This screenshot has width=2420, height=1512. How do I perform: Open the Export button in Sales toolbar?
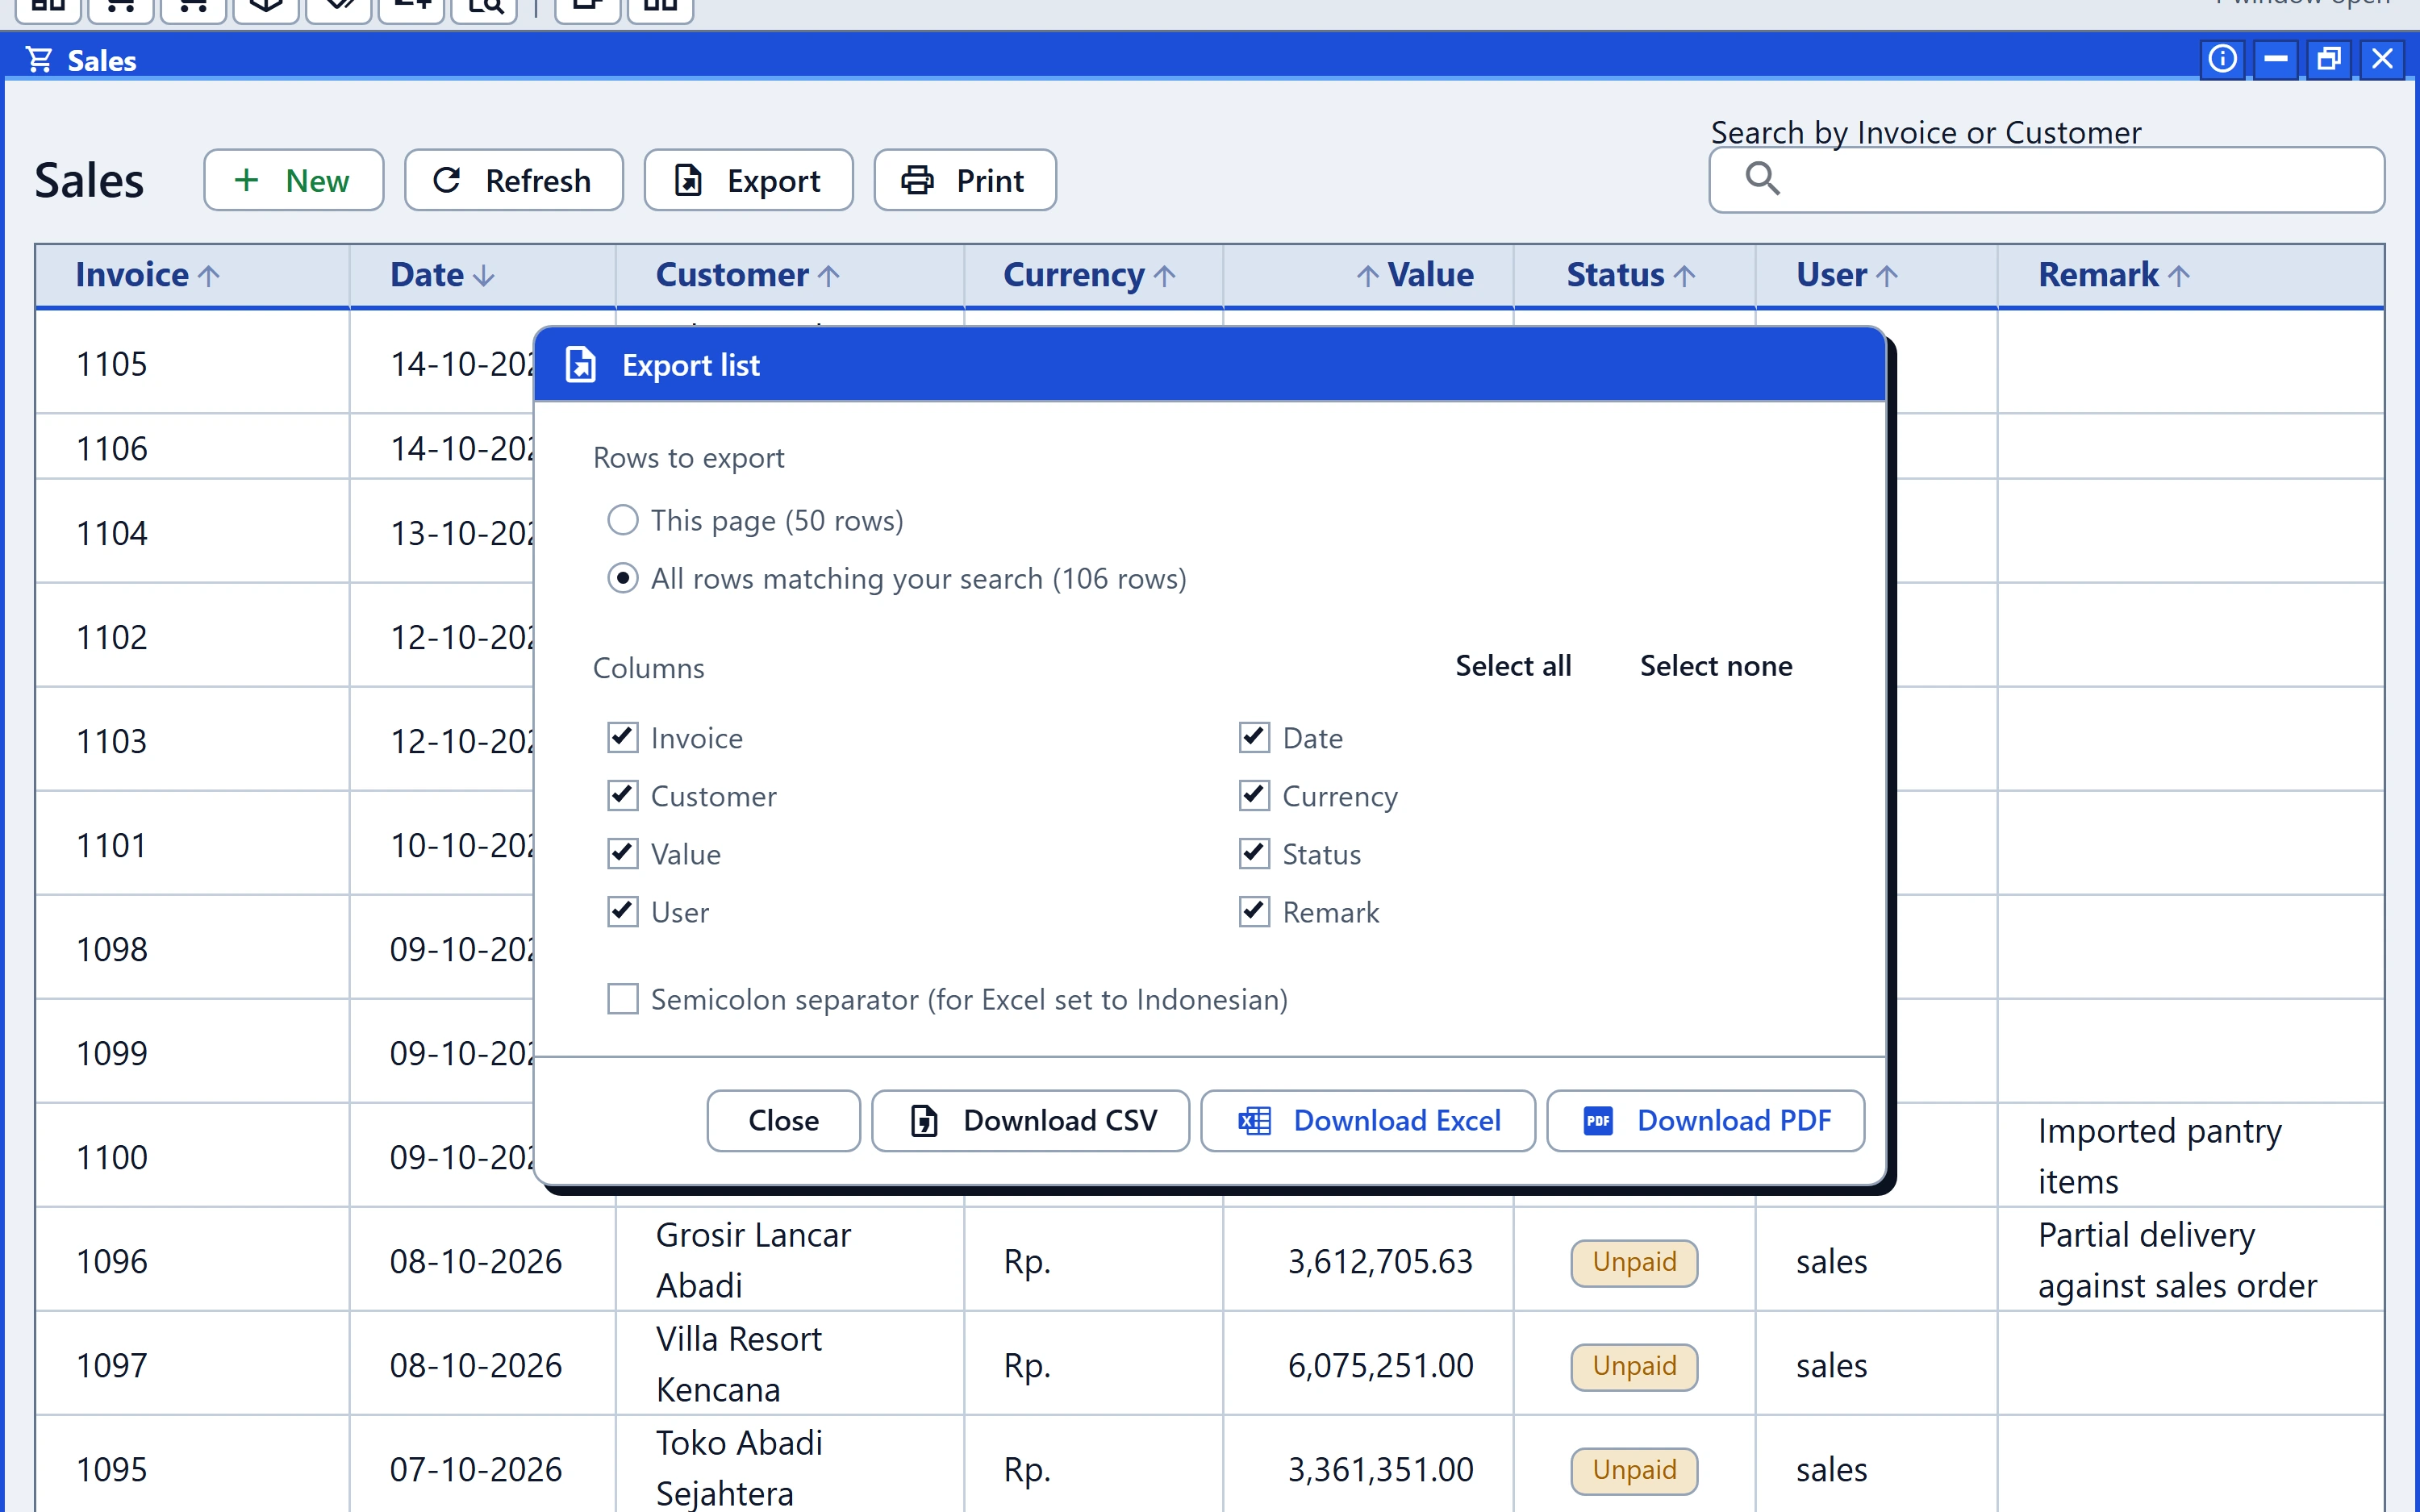[748, 180]
